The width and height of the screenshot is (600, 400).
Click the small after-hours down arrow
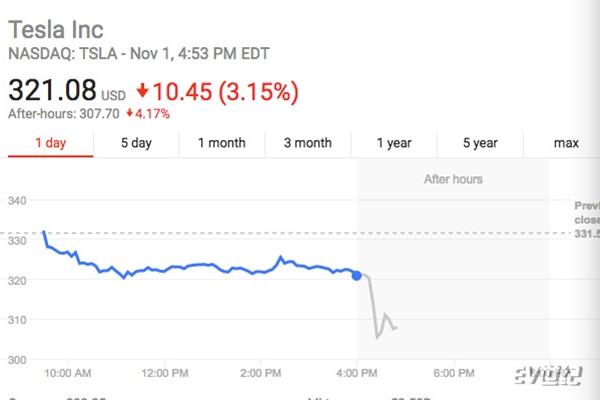(x=130, y=113)
